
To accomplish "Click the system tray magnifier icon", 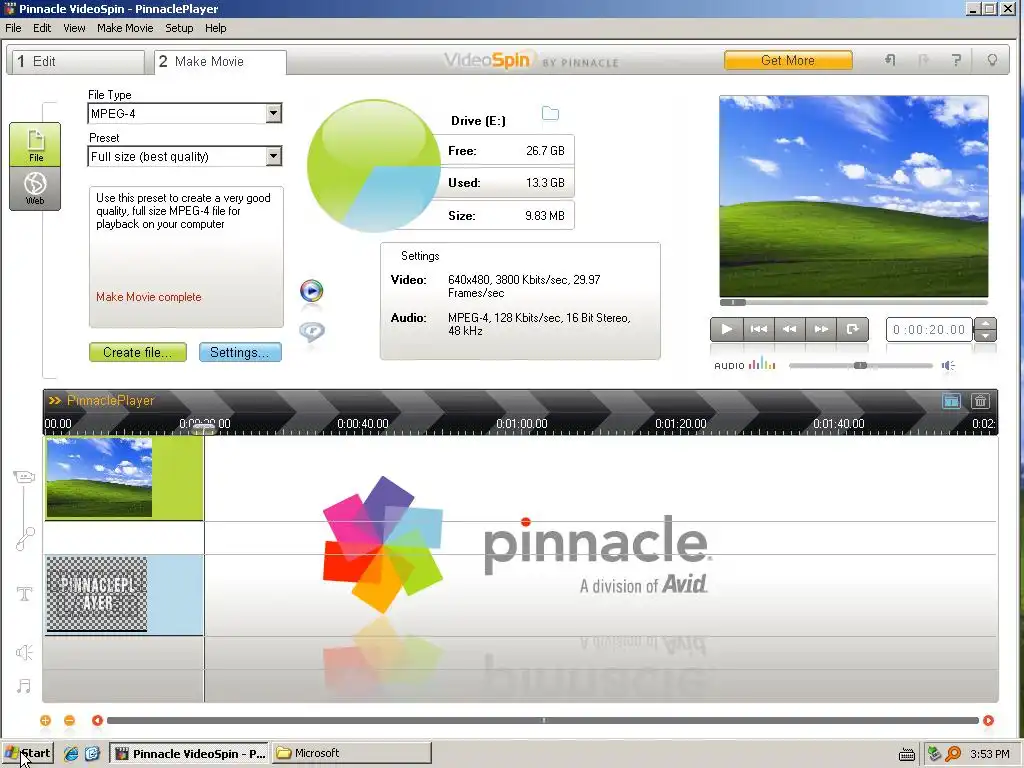I will pyautogui.click(x=953, y=754).
